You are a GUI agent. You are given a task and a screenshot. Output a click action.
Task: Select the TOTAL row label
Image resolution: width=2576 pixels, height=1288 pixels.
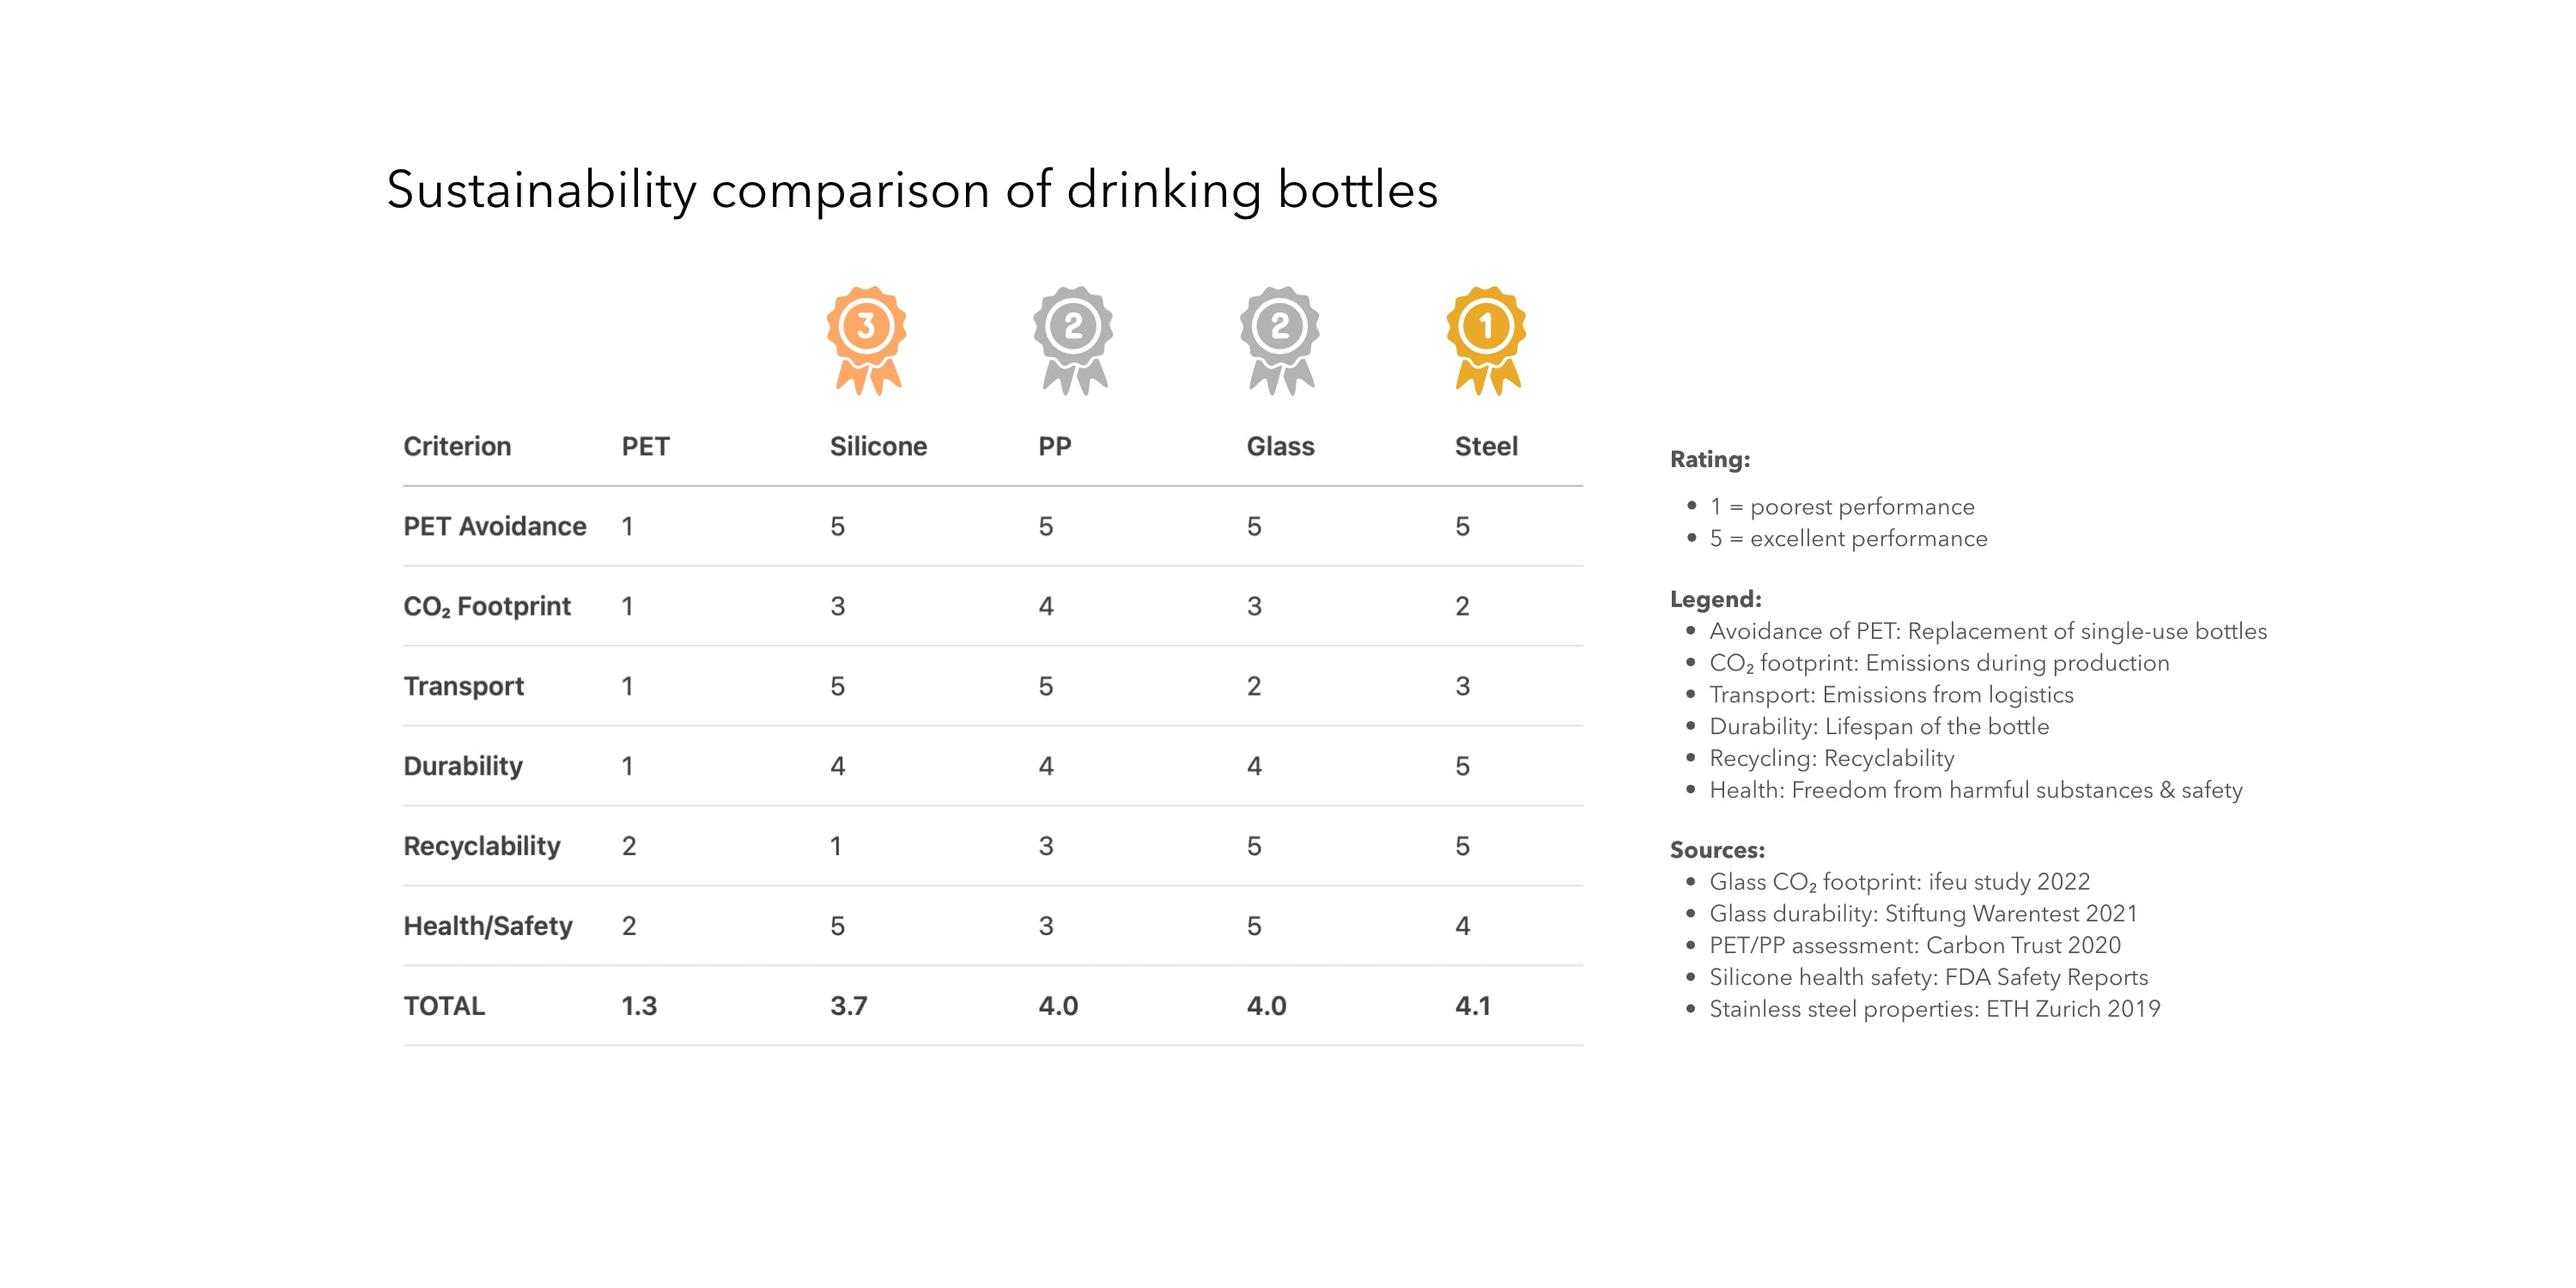point(444,1006)
